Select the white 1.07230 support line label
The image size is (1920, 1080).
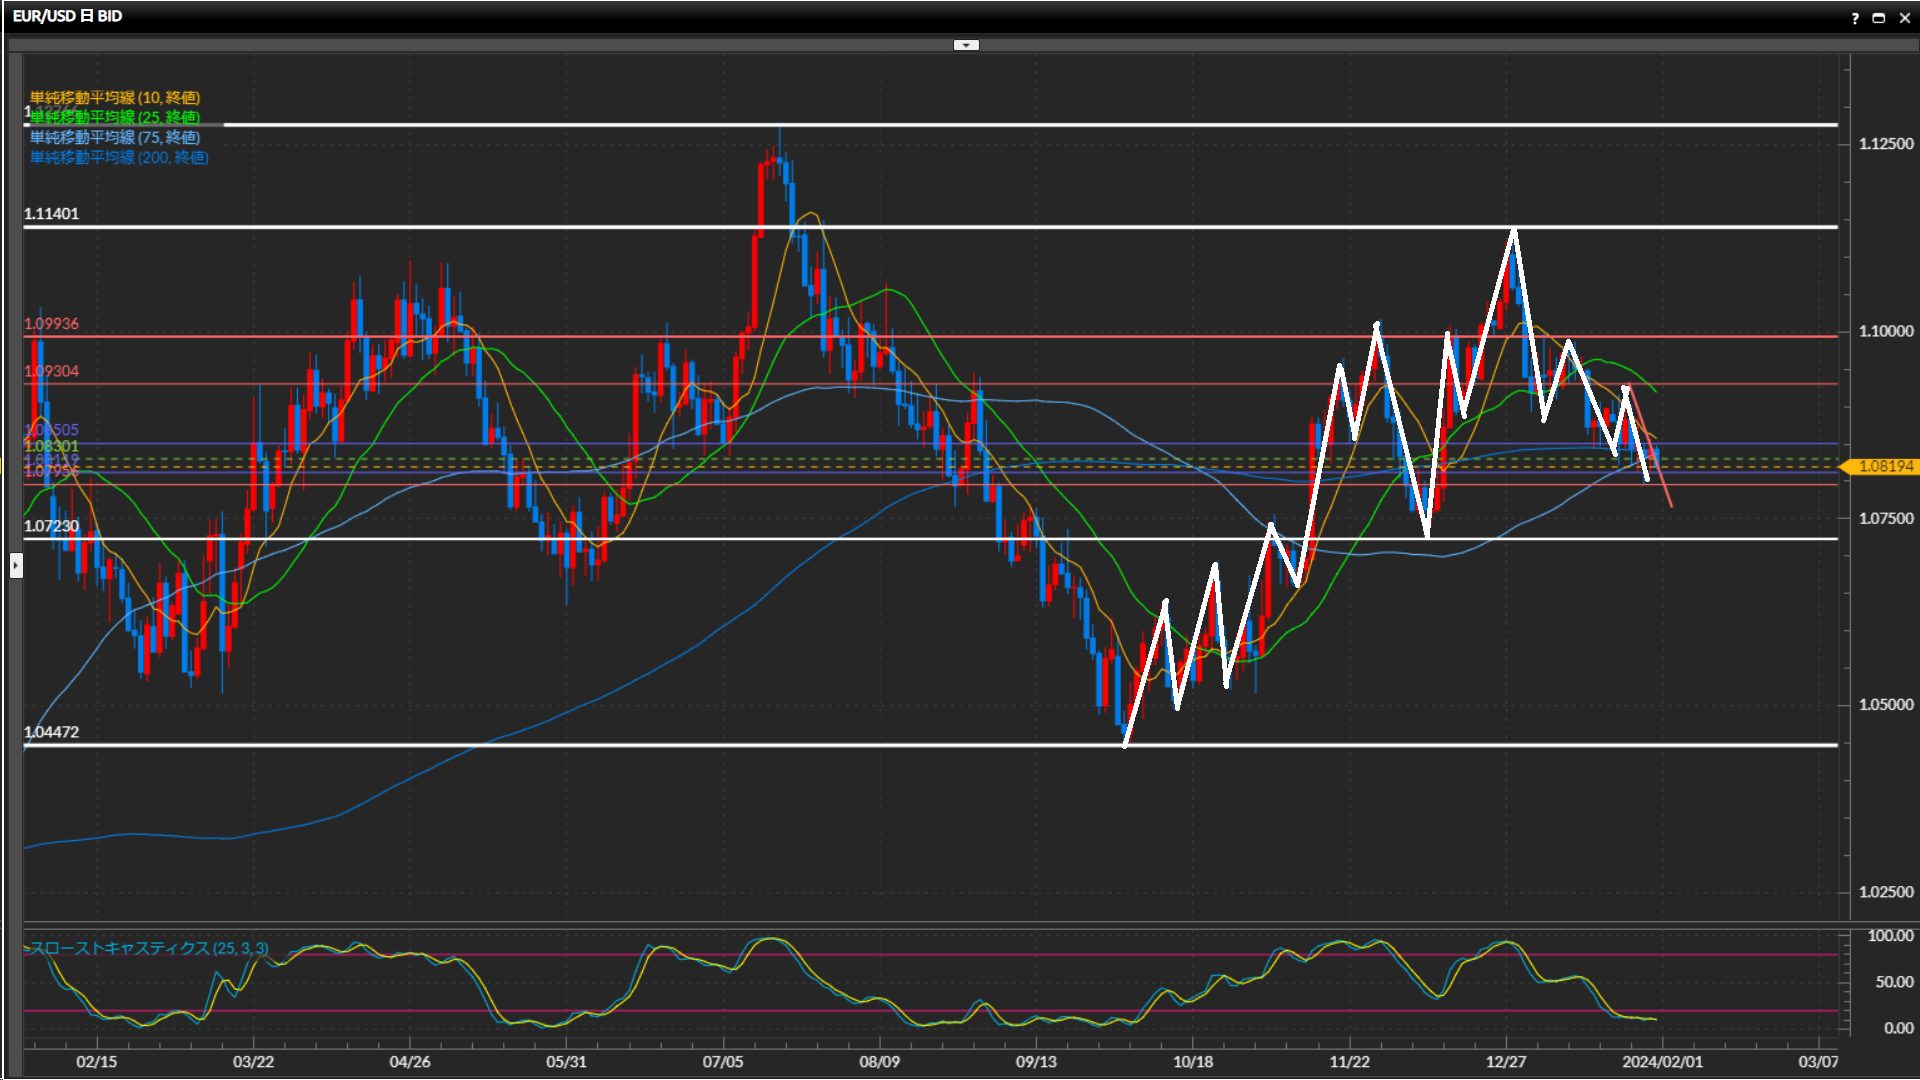(52, 526)
